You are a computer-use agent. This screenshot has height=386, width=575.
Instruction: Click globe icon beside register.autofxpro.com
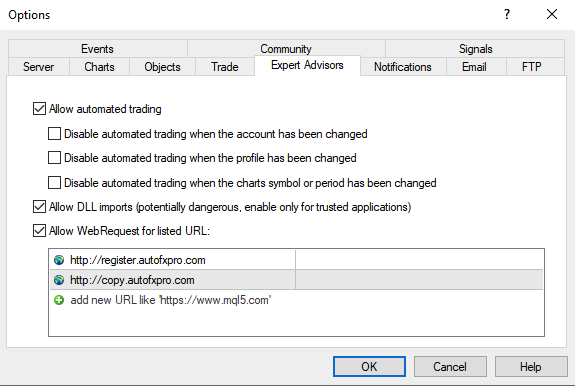pyautogui.click(x=59, y=260)
